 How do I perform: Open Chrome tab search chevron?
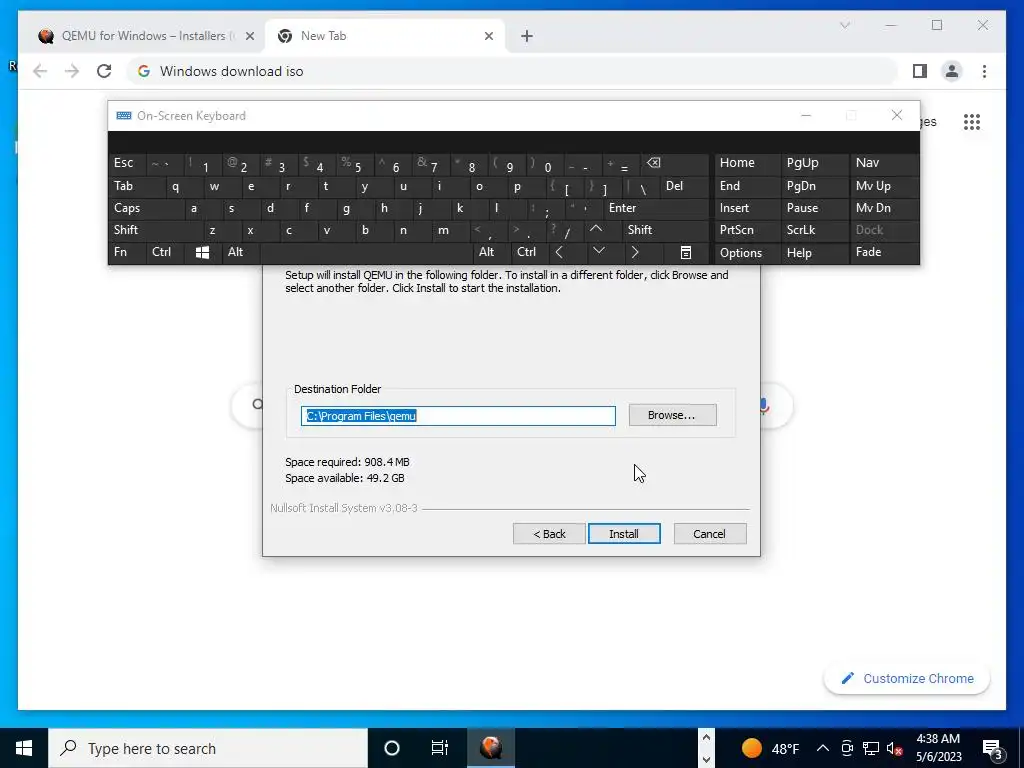pos(844,25)
